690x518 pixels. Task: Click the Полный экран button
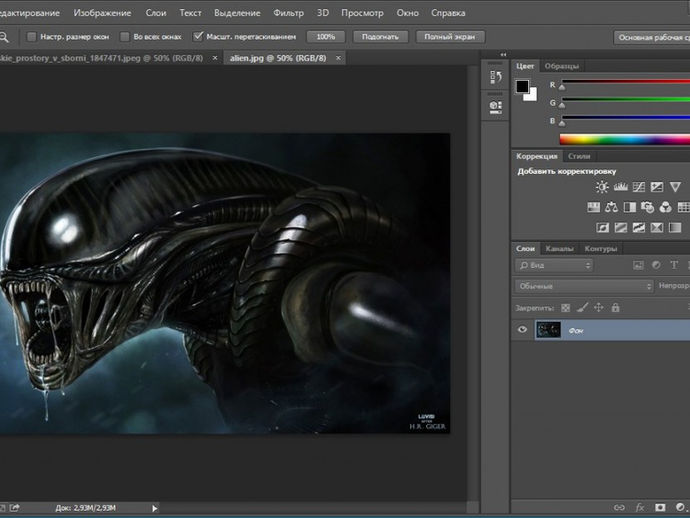450,37
